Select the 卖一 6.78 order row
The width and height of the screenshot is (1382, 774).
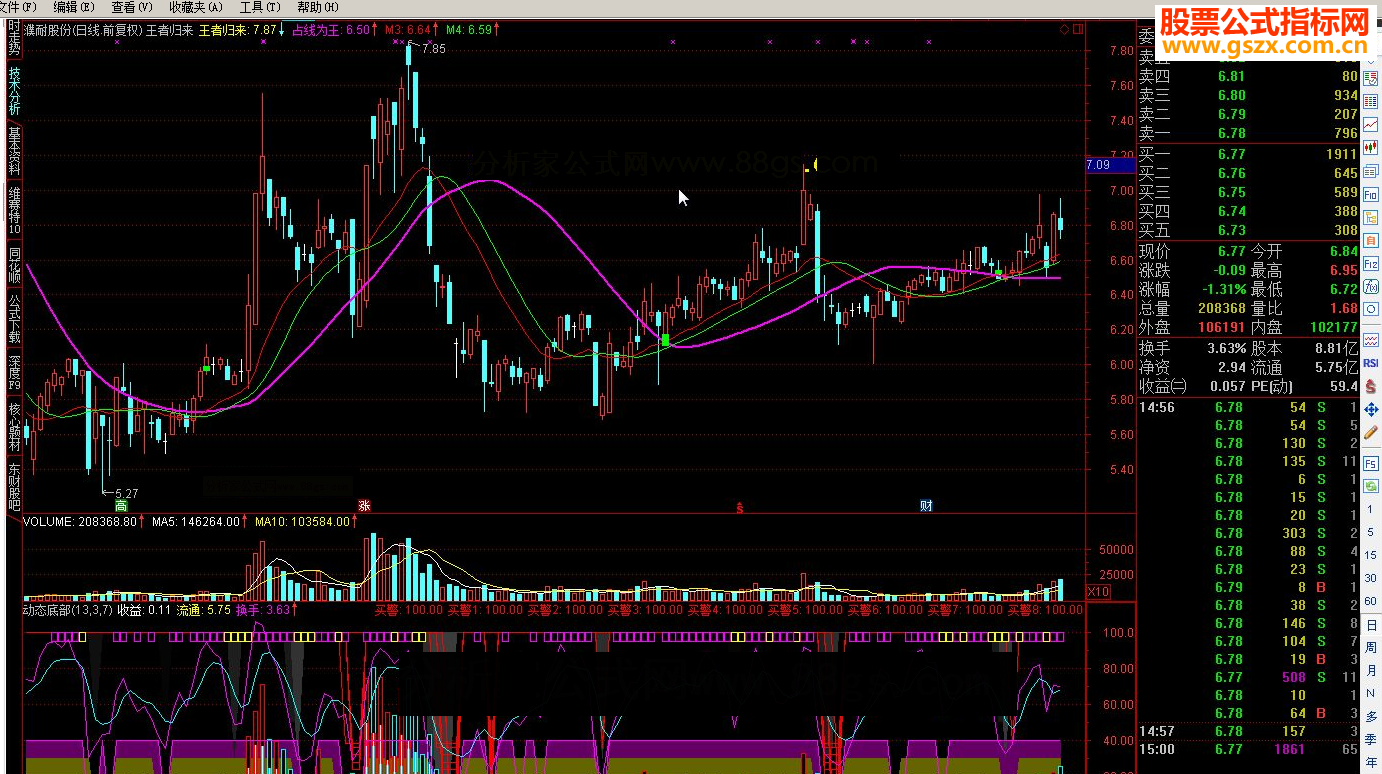(x=1248, y=133)
